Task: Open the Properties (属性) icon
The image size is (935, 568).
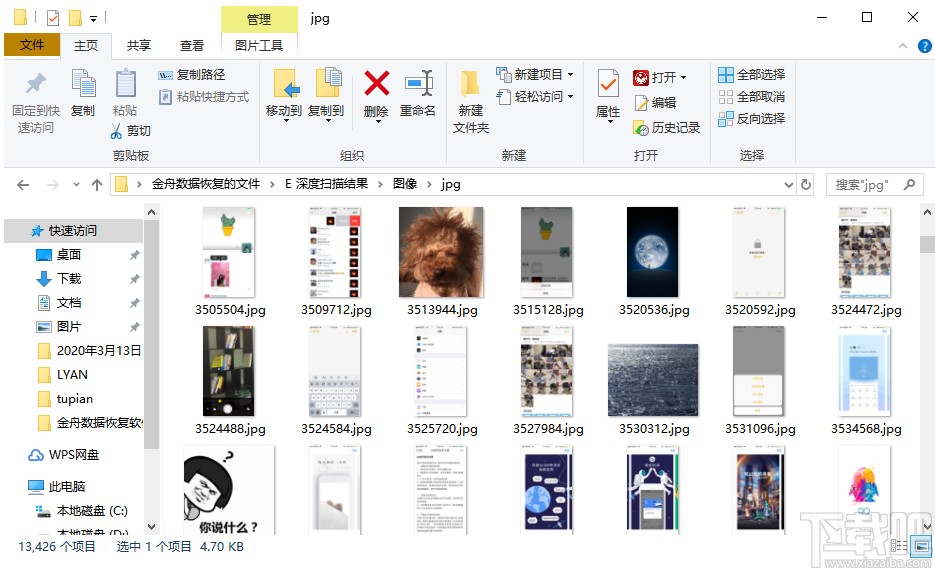Action: point(608,83)
